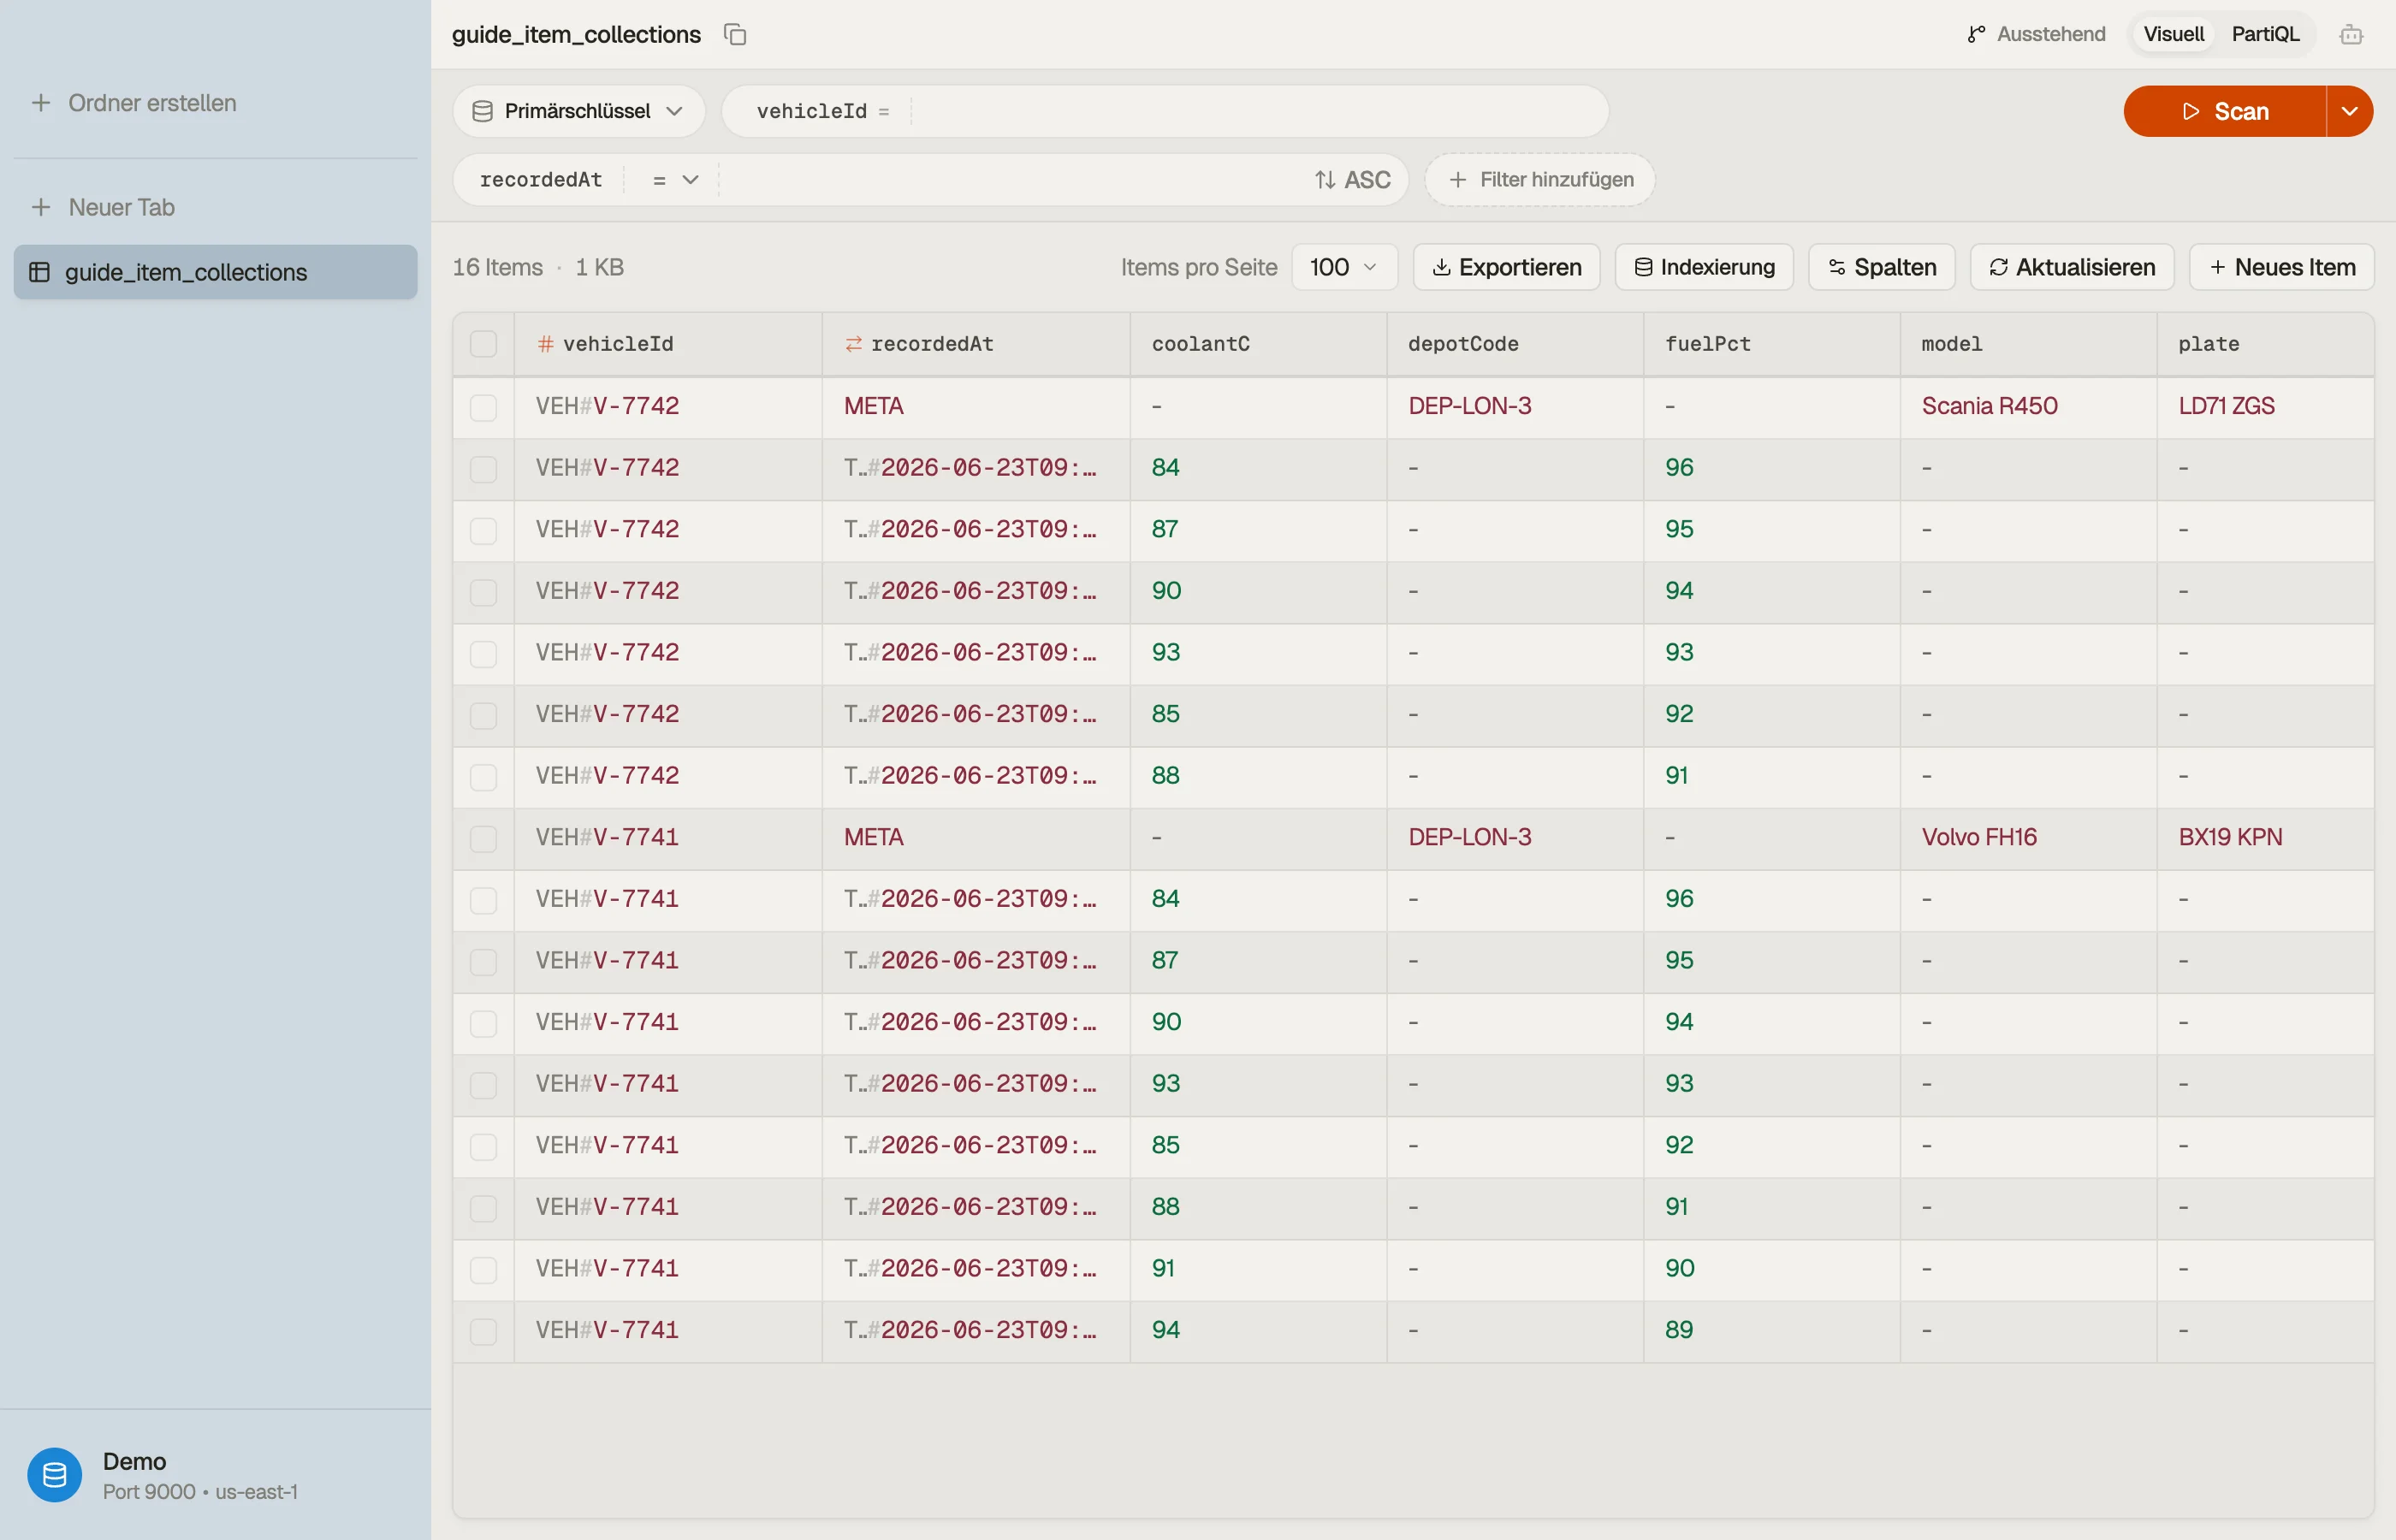Check the V-7742 row with coolantC 84
This screenshot has height=1540, width=2396.
coord(483,469)
